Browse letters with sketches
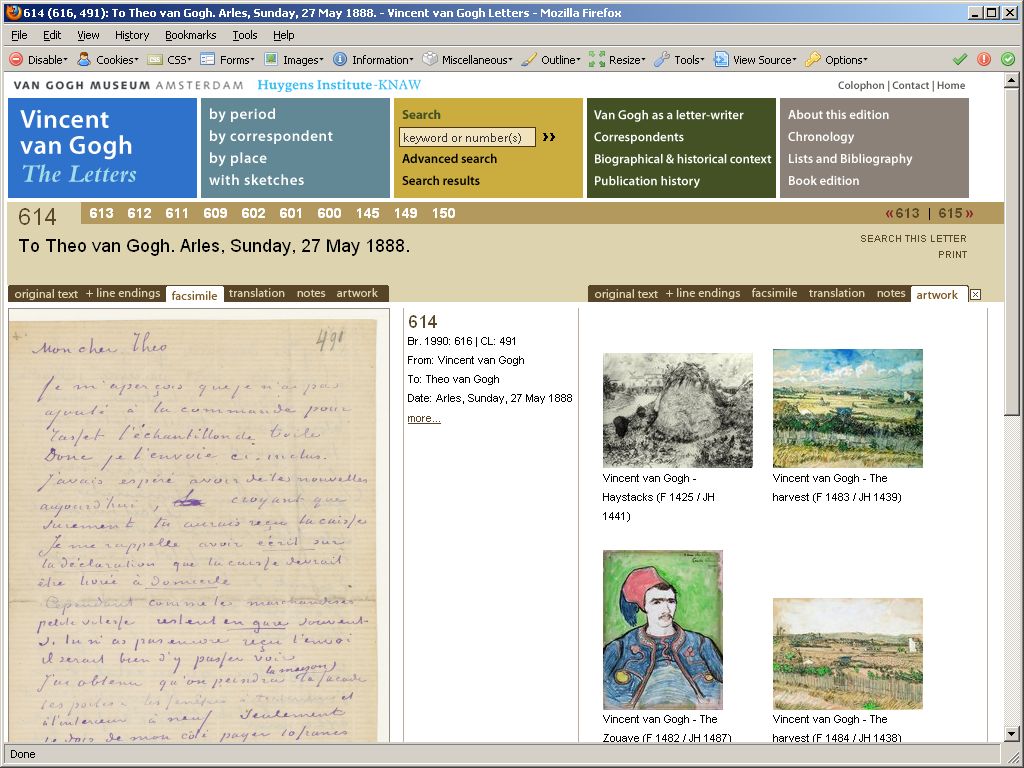 point(257,180)
